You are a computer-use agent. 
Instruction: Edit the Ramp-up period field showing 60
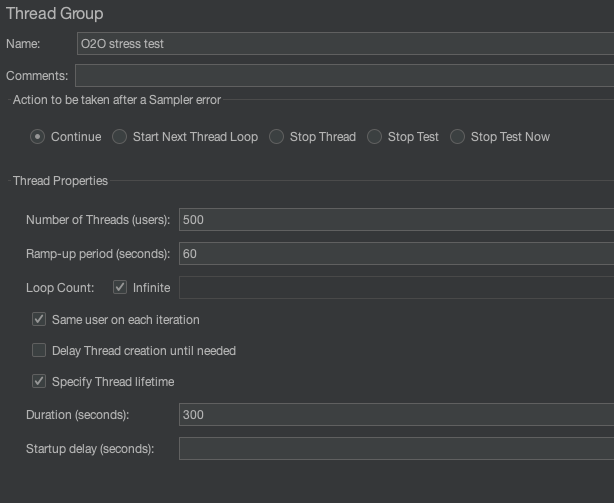[x=396, y=254]
